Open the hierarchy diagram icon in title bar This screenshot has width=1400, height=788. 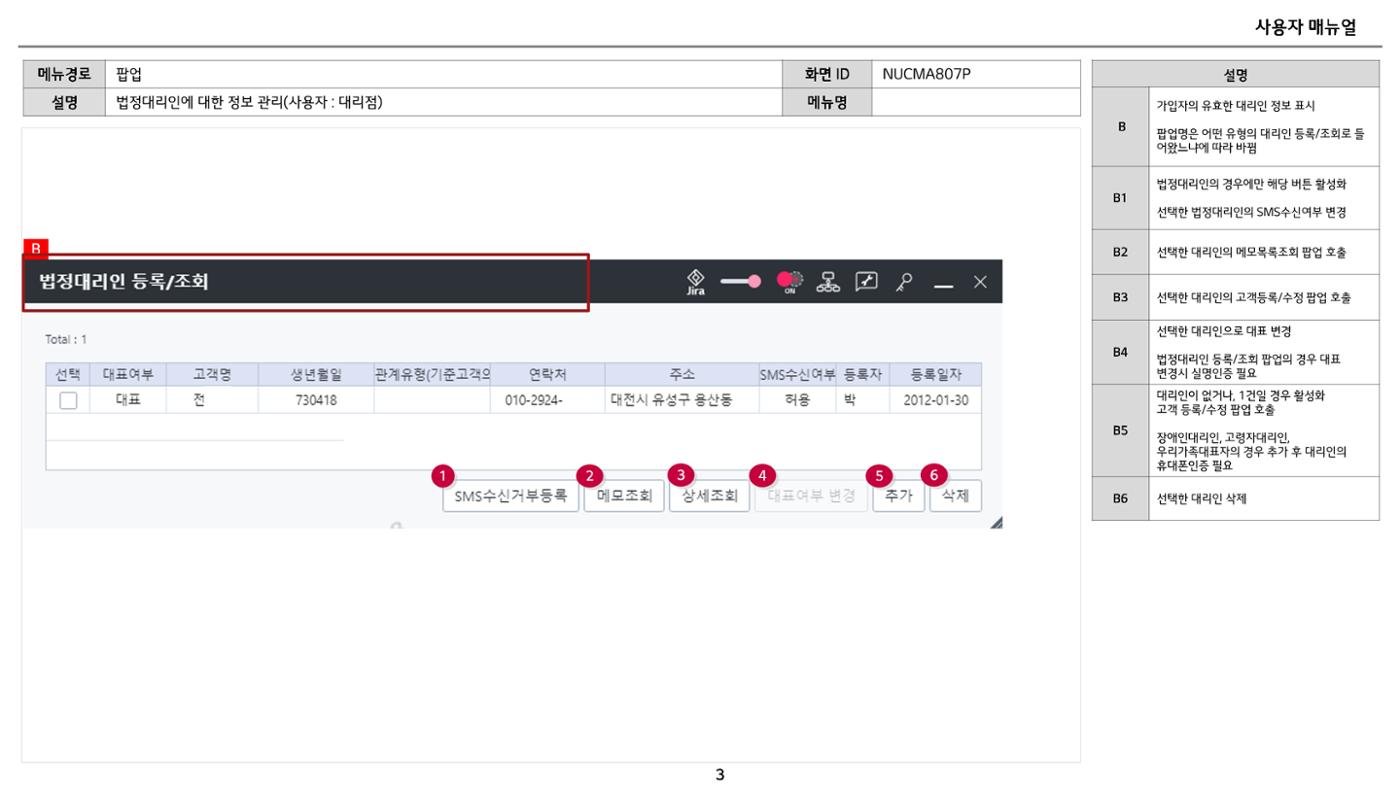(x=828, y=282)
